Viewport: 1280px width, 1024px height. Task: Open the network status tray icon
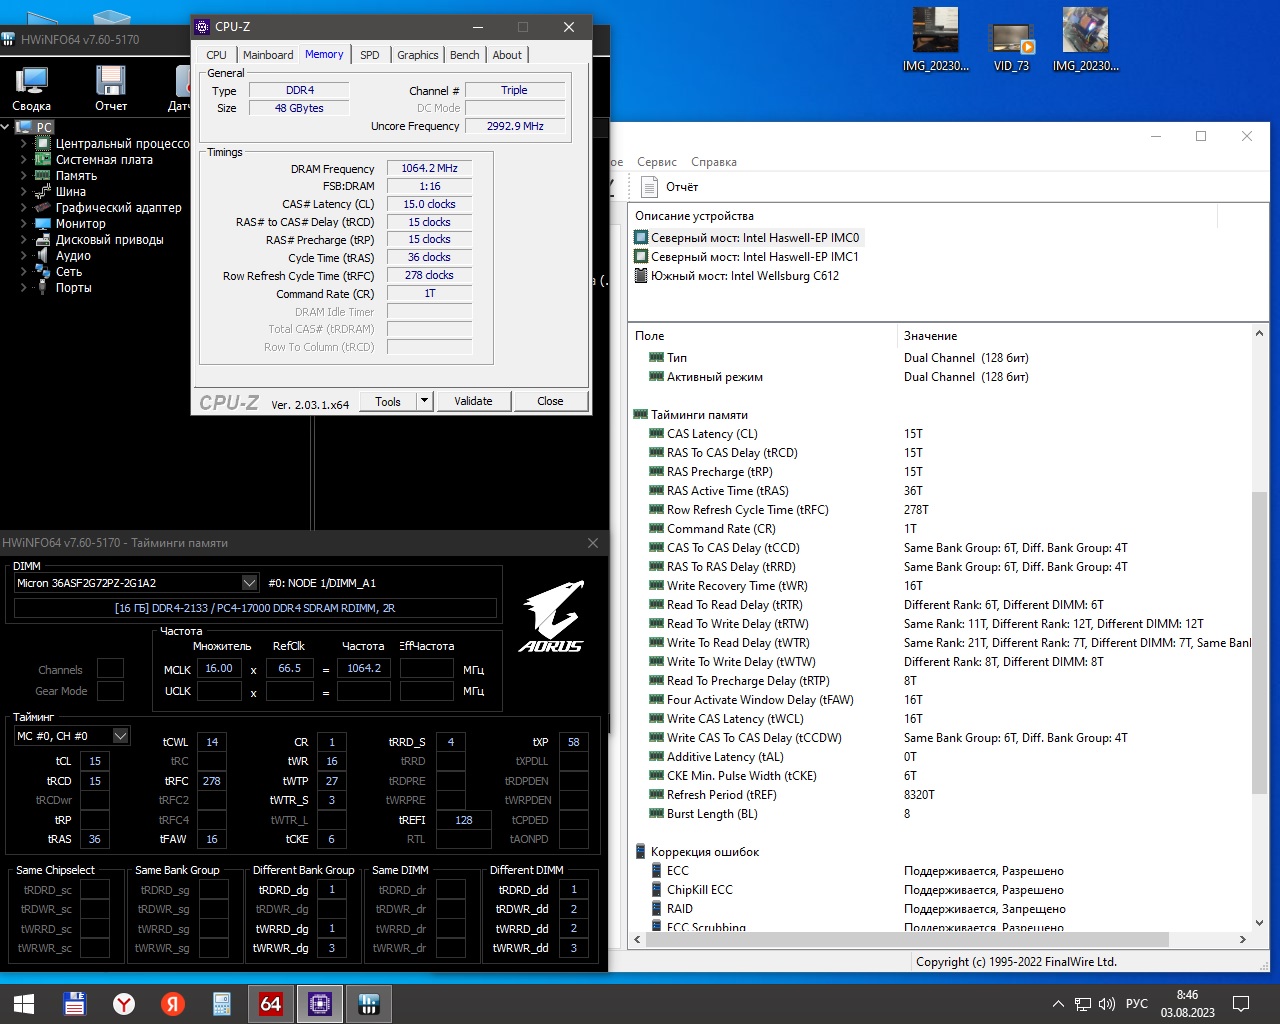(1083, 1004)
